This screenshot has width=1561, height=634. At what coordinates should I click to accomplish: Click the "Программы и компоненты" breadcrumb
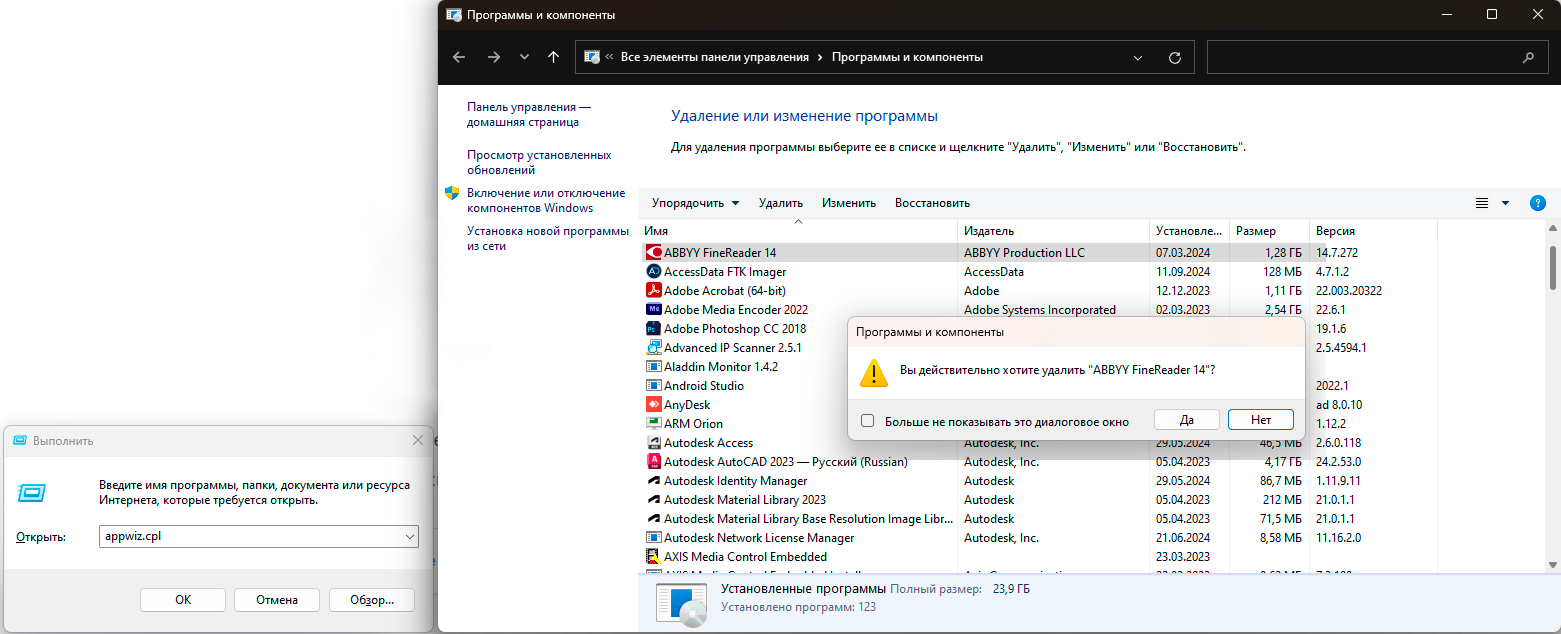coord(907,57)
